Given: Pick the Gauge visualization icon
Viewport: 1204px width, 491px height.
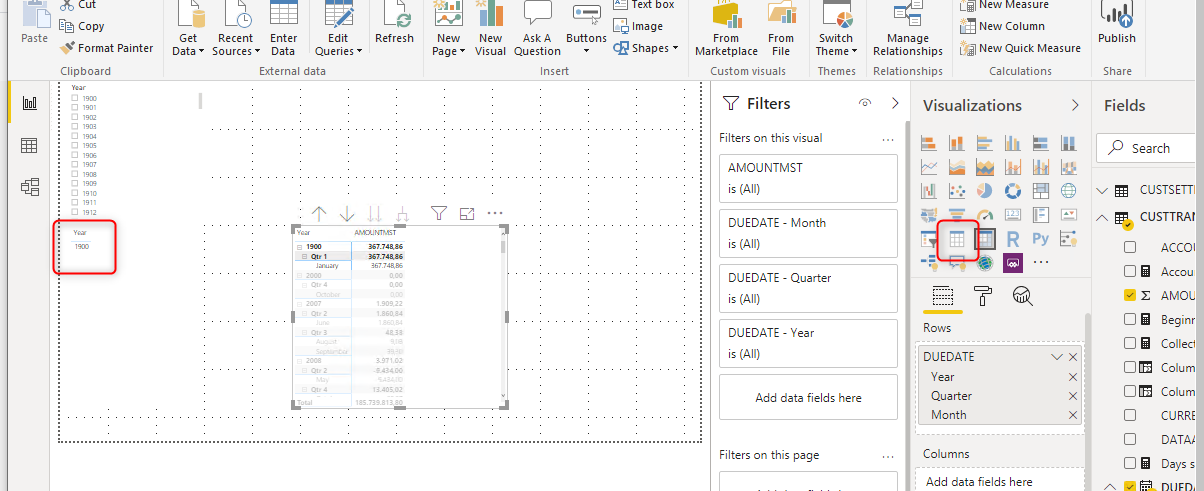Looking at the screenshot, I should pos(985,214).
